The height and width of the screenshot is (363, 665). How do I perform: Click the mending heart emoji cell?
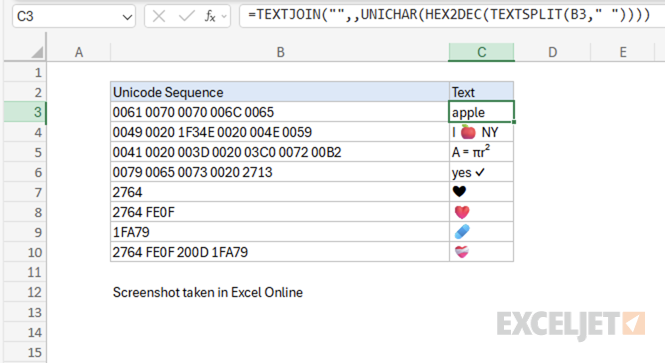(x=481, y=252)
